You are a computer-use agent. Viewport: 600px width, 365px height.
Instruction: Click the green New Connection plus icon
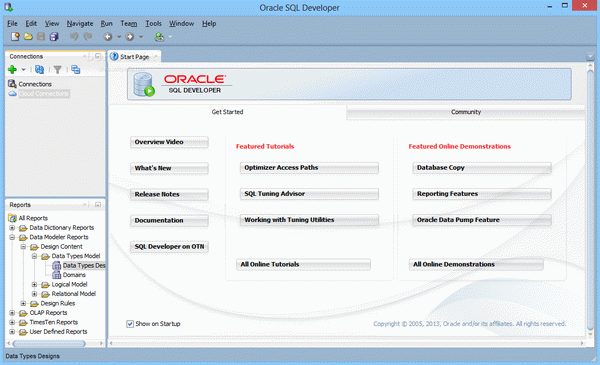[12, 69]
